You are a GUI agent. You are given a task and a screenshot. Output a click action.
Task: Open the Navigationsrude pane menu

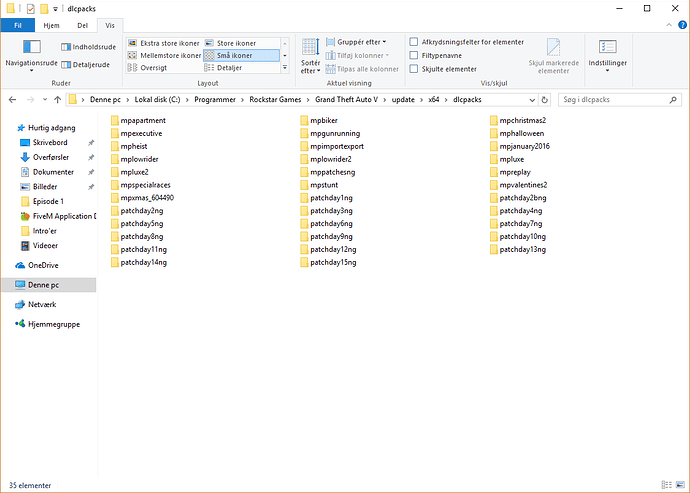coord(31,56)
